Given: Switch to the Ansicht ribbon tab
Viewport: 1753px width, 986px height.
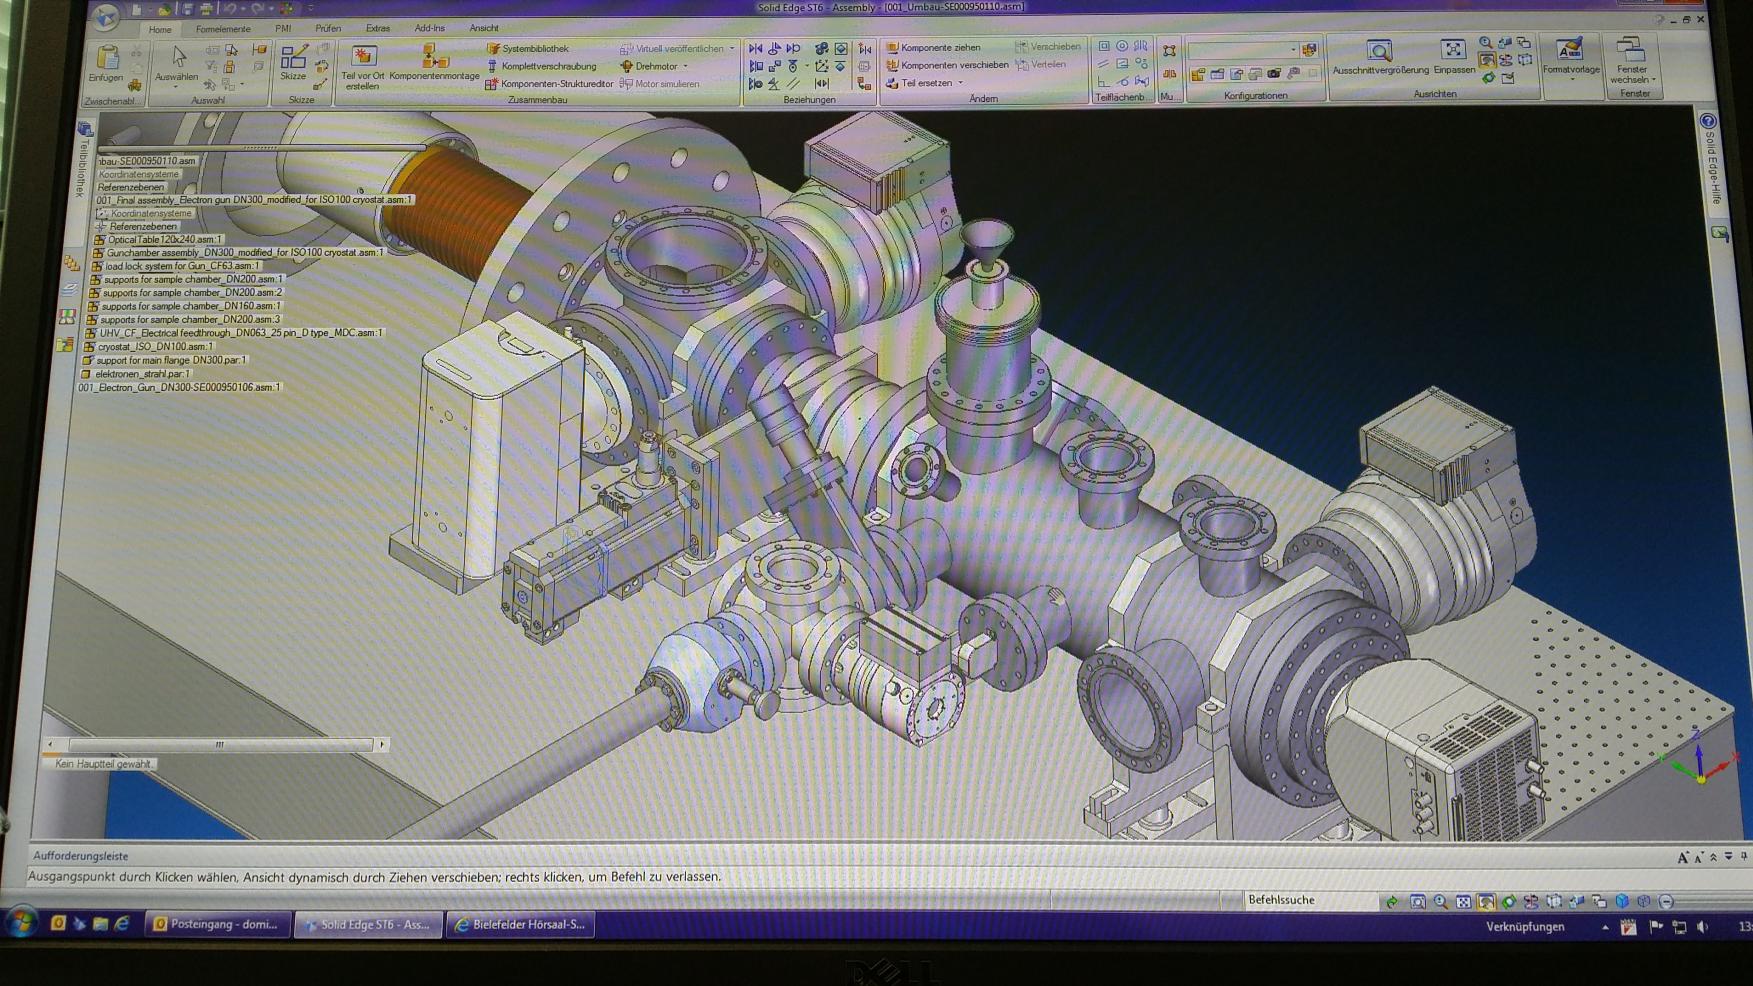Looking at the screenshot, I should [x=483, y=27].
